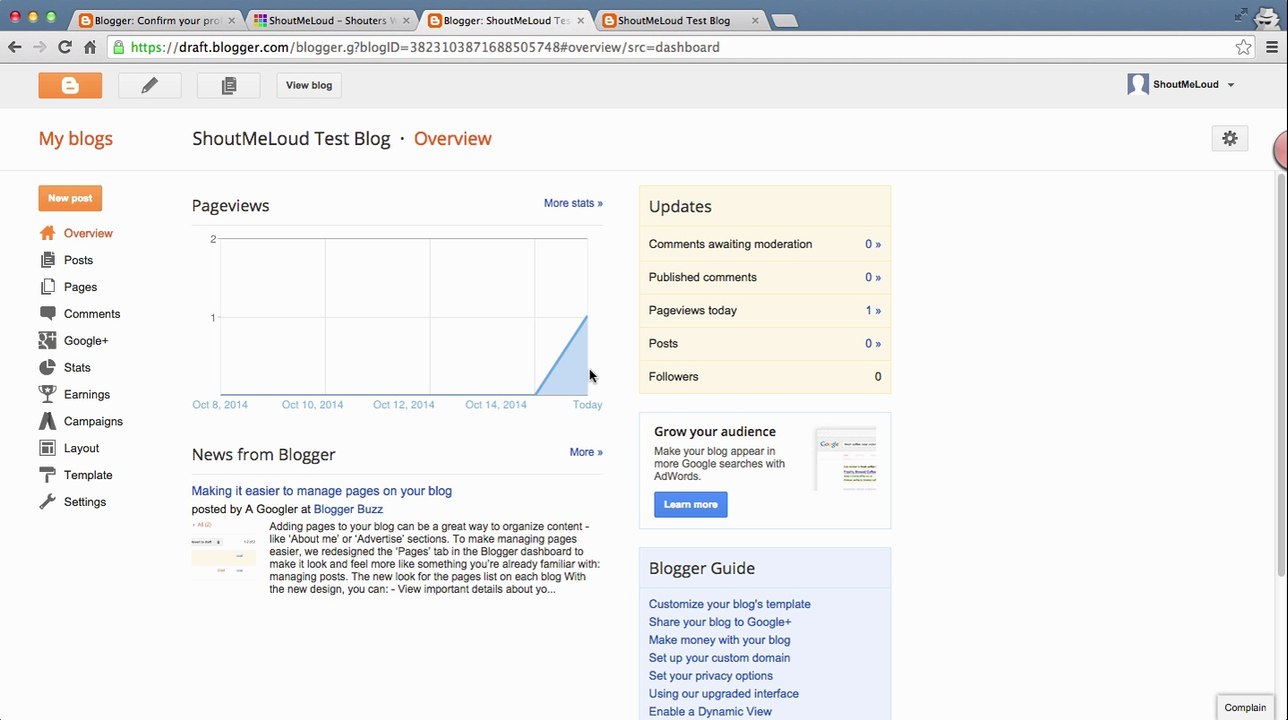Viewport: 1288px width, 720px height.
Task: Click the ShoutMeLoud profile avatar
Action: (x=1138, y=85)
